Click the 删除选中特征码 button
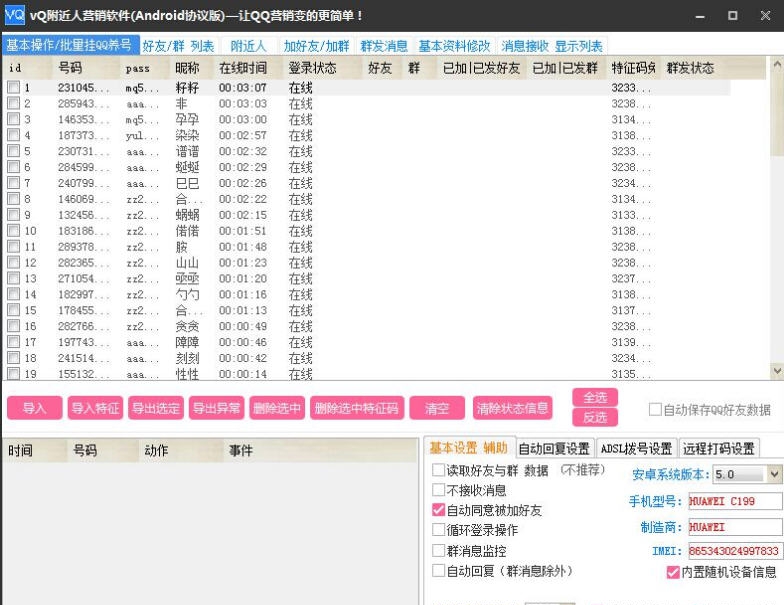784x605 pixels. coord(357,408)
